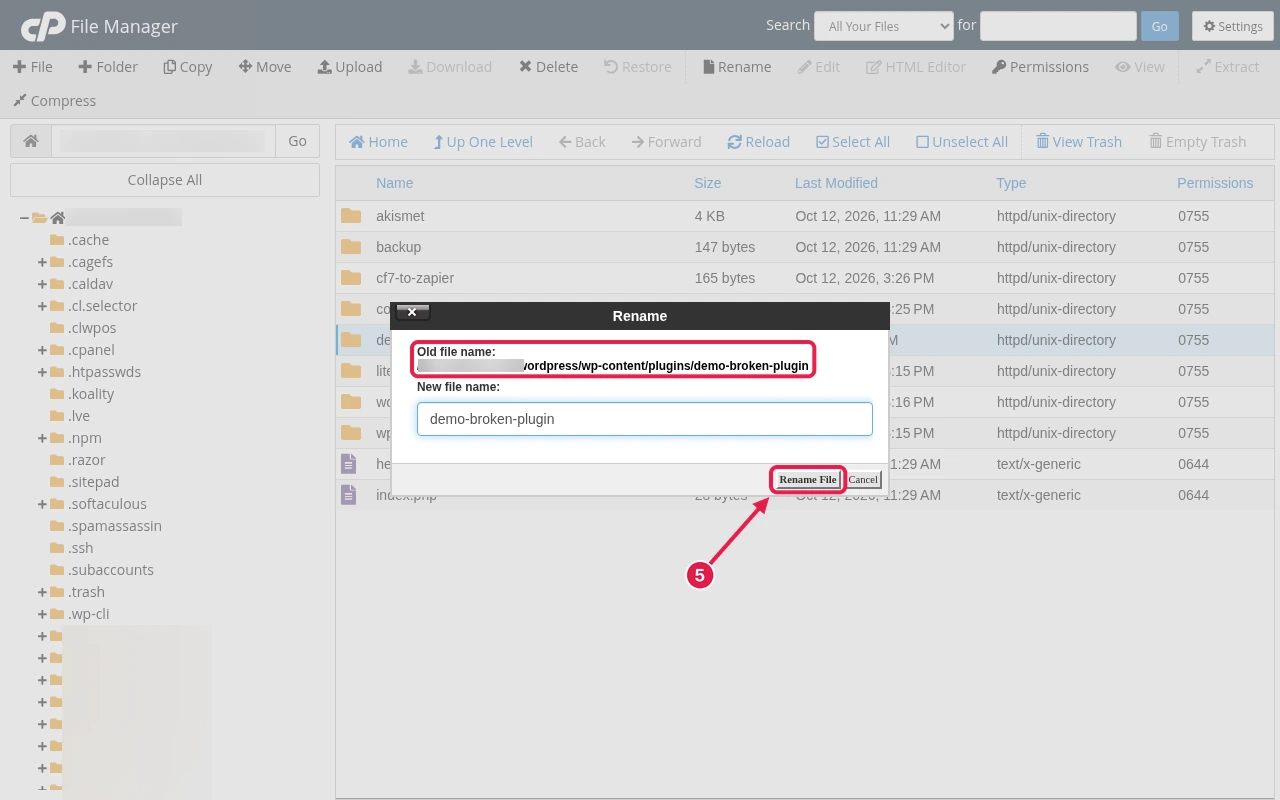Sort by the Name column header
This screenshot has height=800, width=1280.
pos(394,183)
